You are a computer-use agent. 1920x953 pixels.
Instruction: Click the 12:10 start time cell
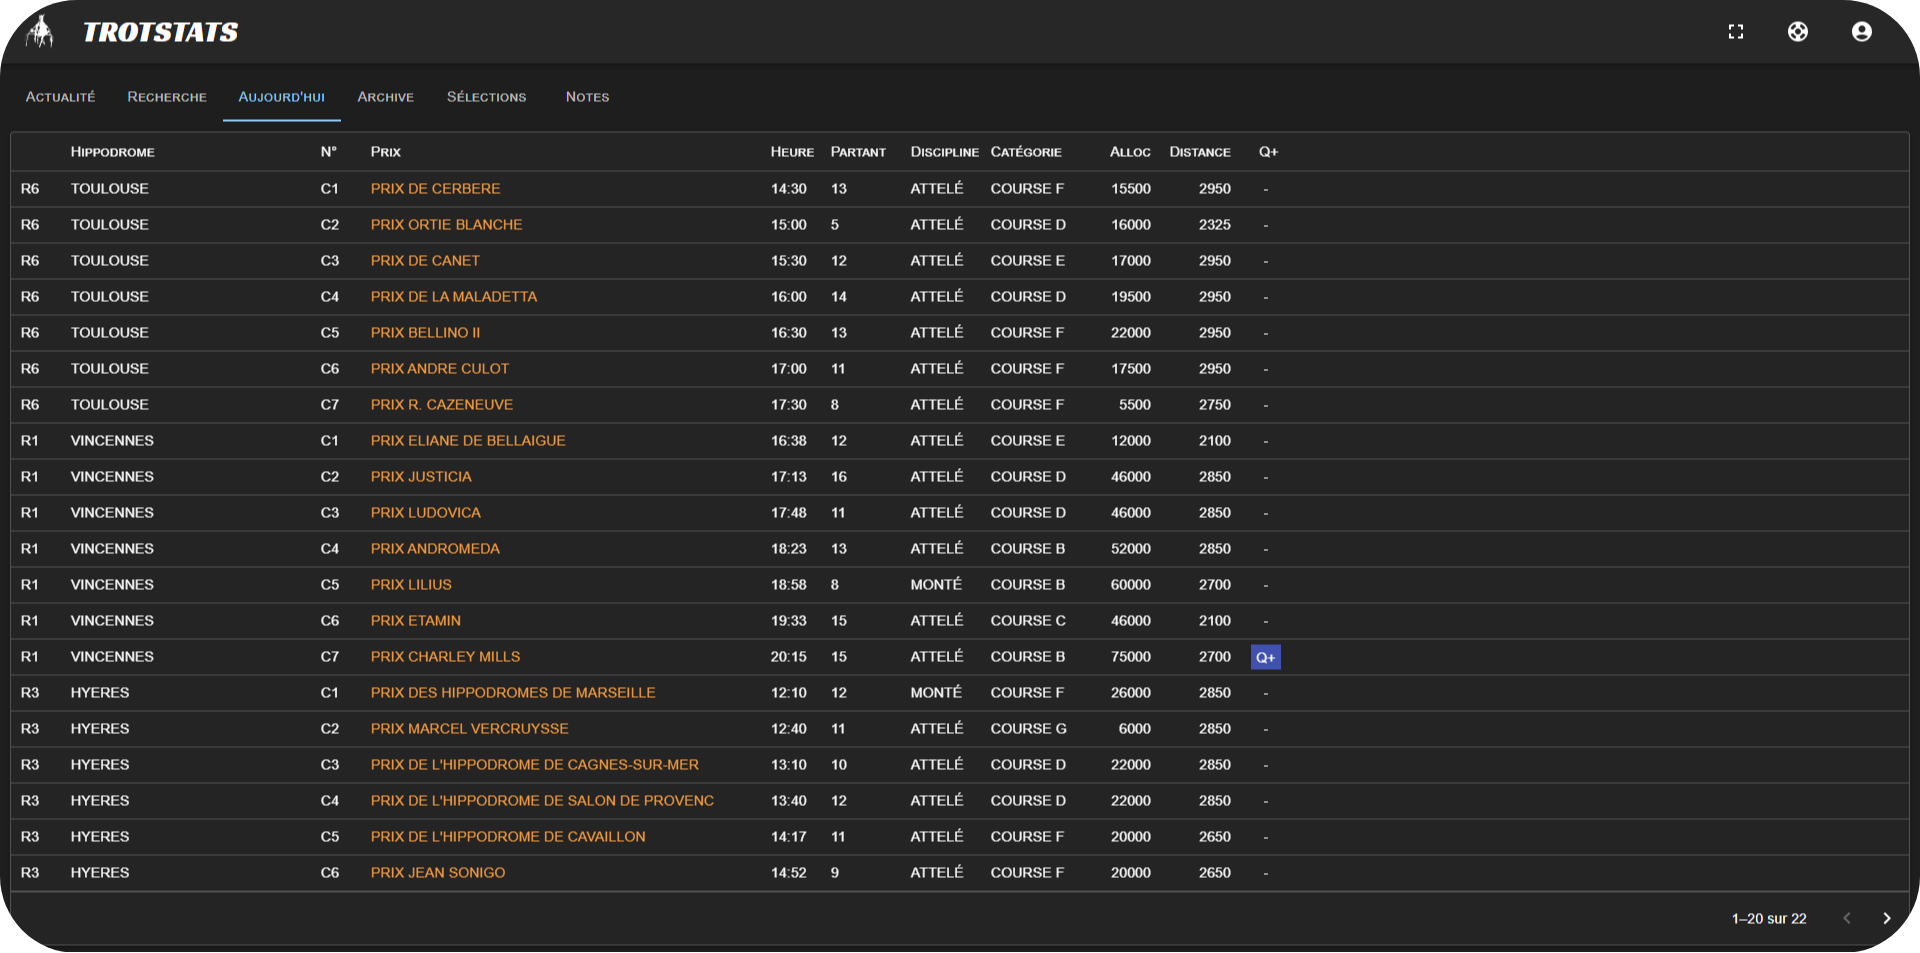click(789, 693)
